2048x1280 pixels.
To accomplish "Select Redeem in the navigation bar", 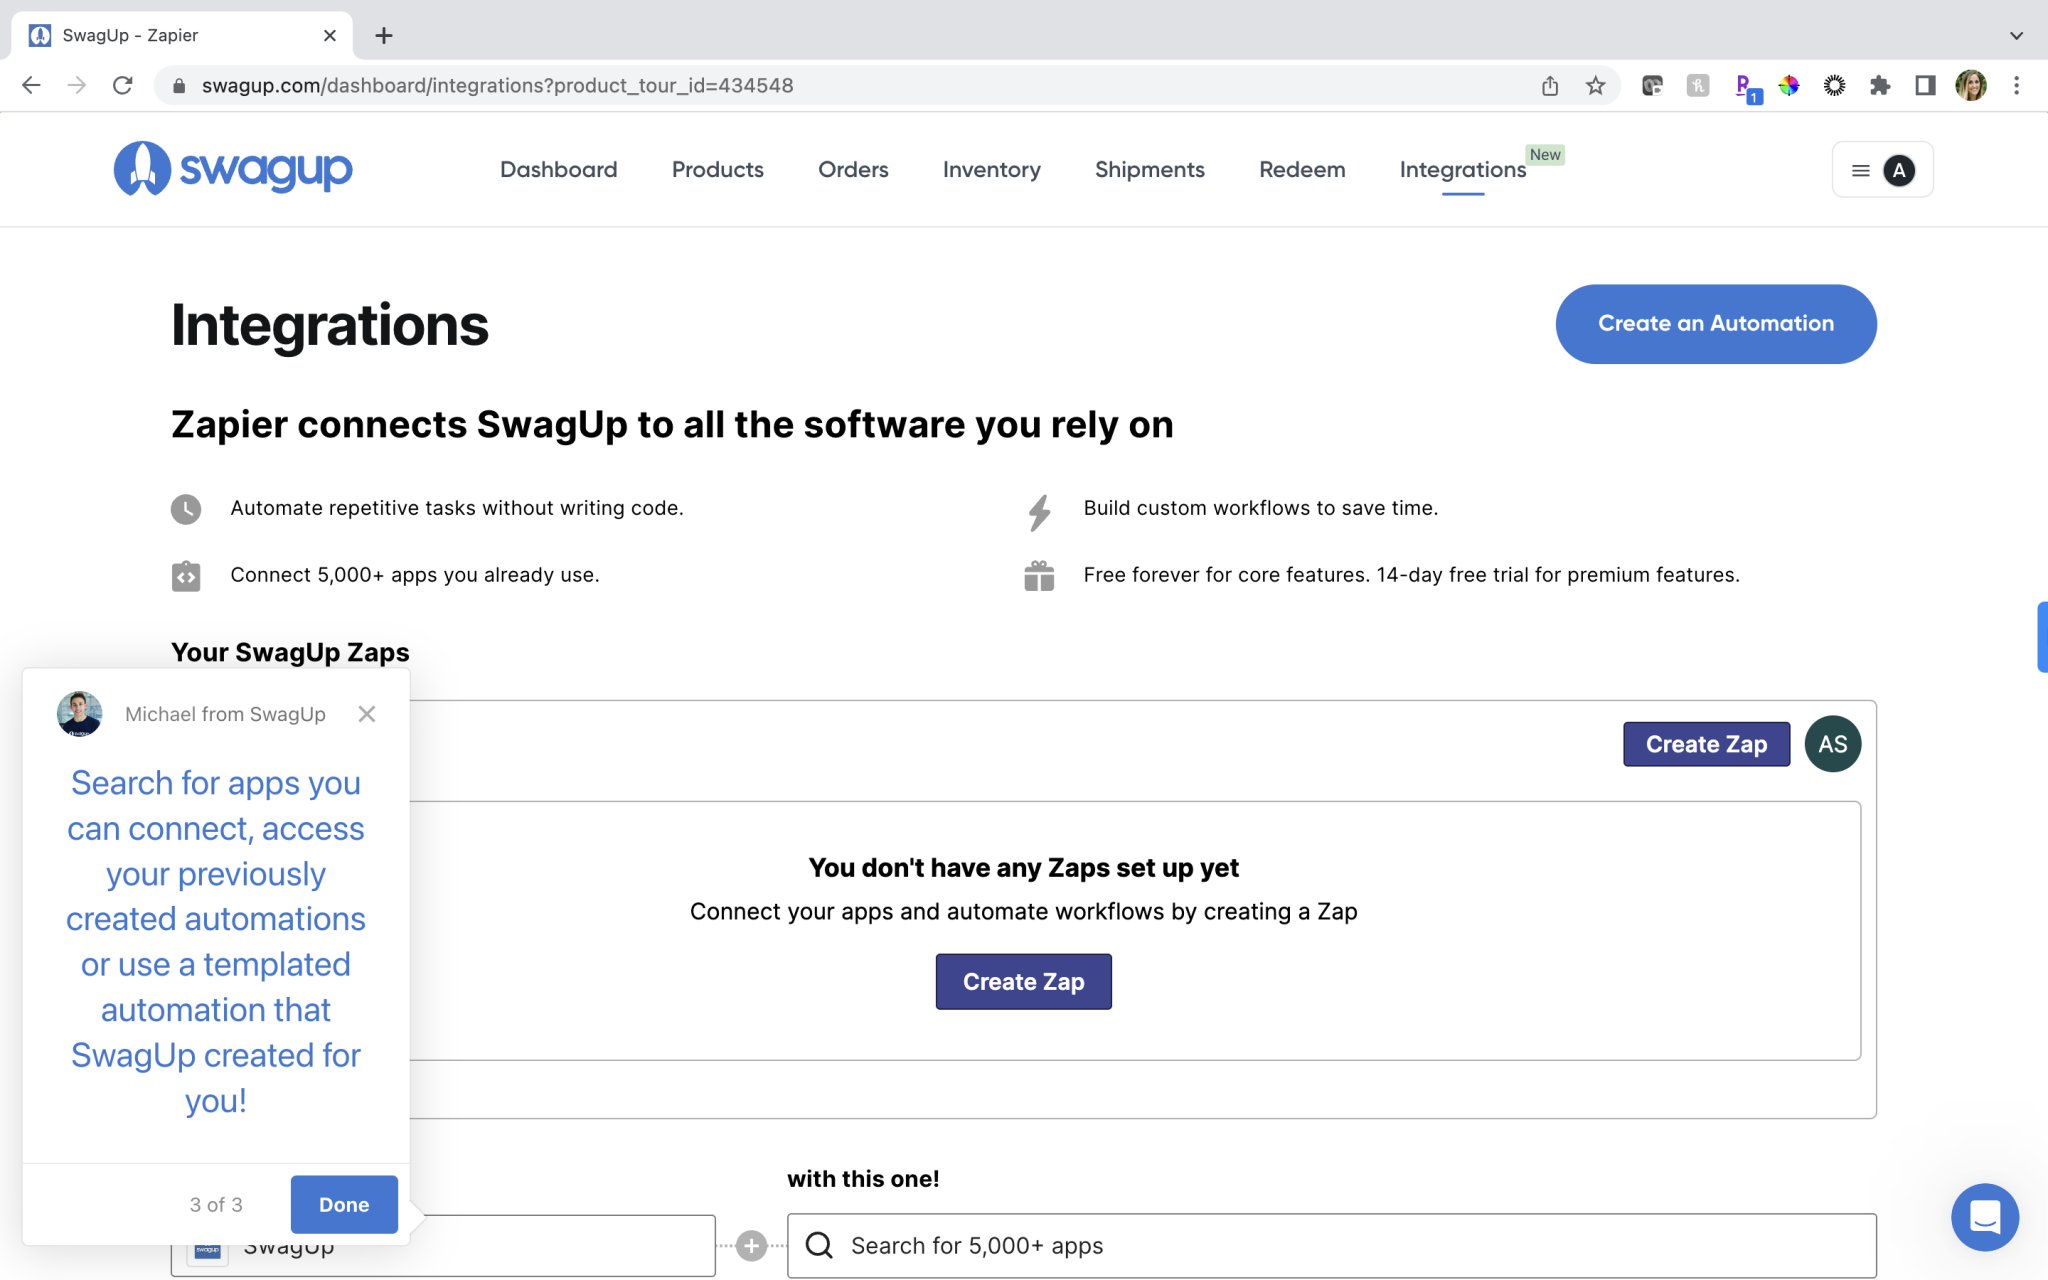I will pyautogui.click(x=1301, y=169).
